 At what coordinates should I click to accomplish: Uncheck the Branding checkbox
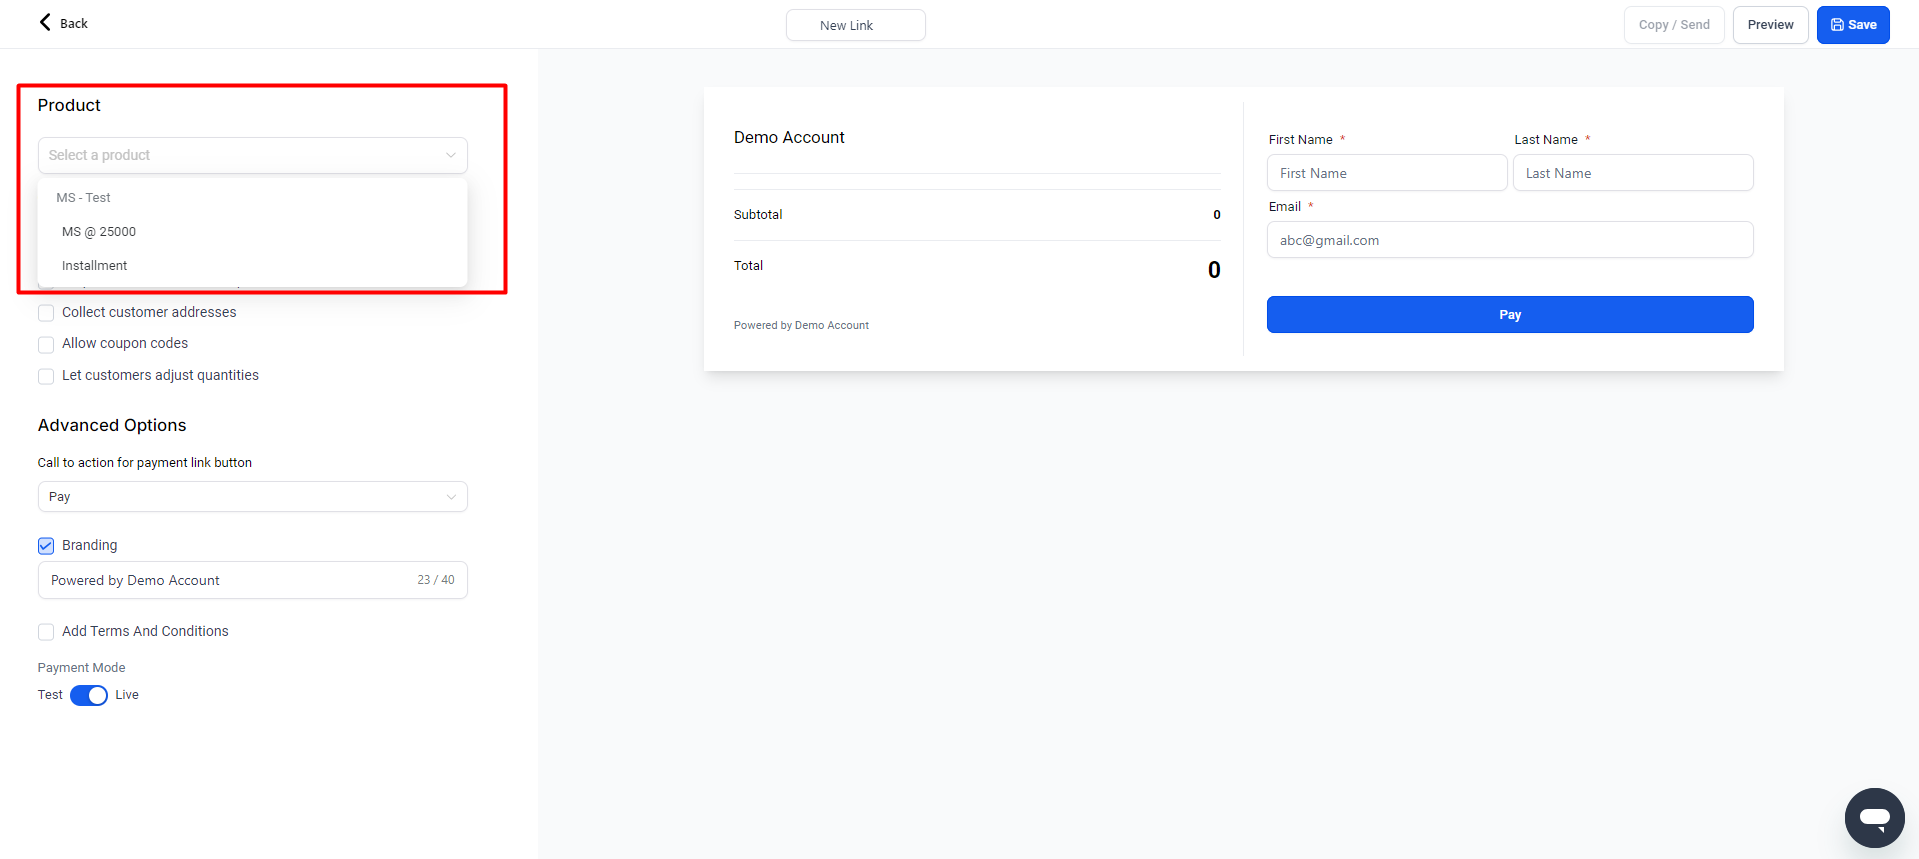coord(46,546)
